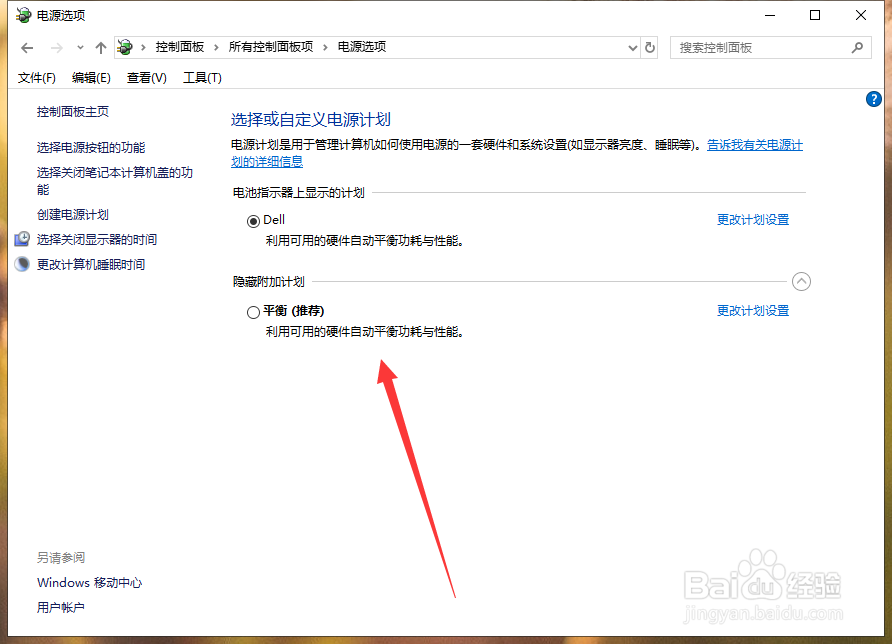Open Windows 移动中心 link

[x=89, y=583]
